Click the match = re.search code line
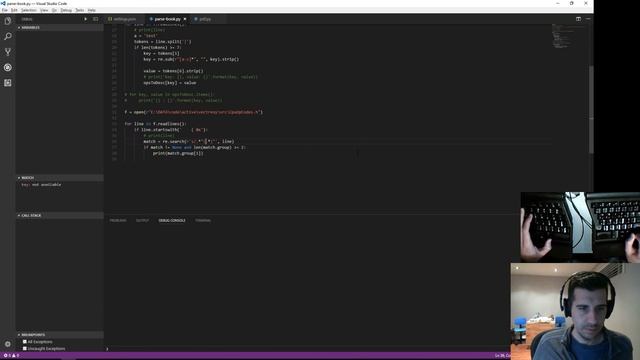640x360 pixels. (189, 141)
